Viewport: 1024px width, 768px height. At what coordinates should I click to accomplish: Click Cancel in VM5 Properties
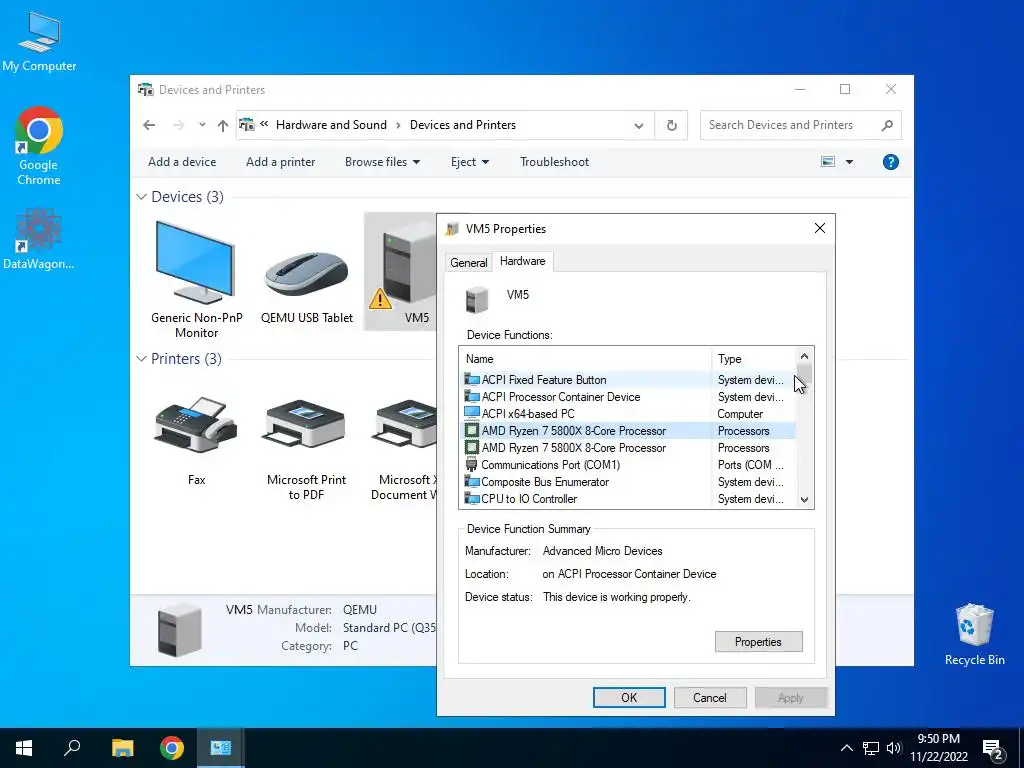click(709, 697)
